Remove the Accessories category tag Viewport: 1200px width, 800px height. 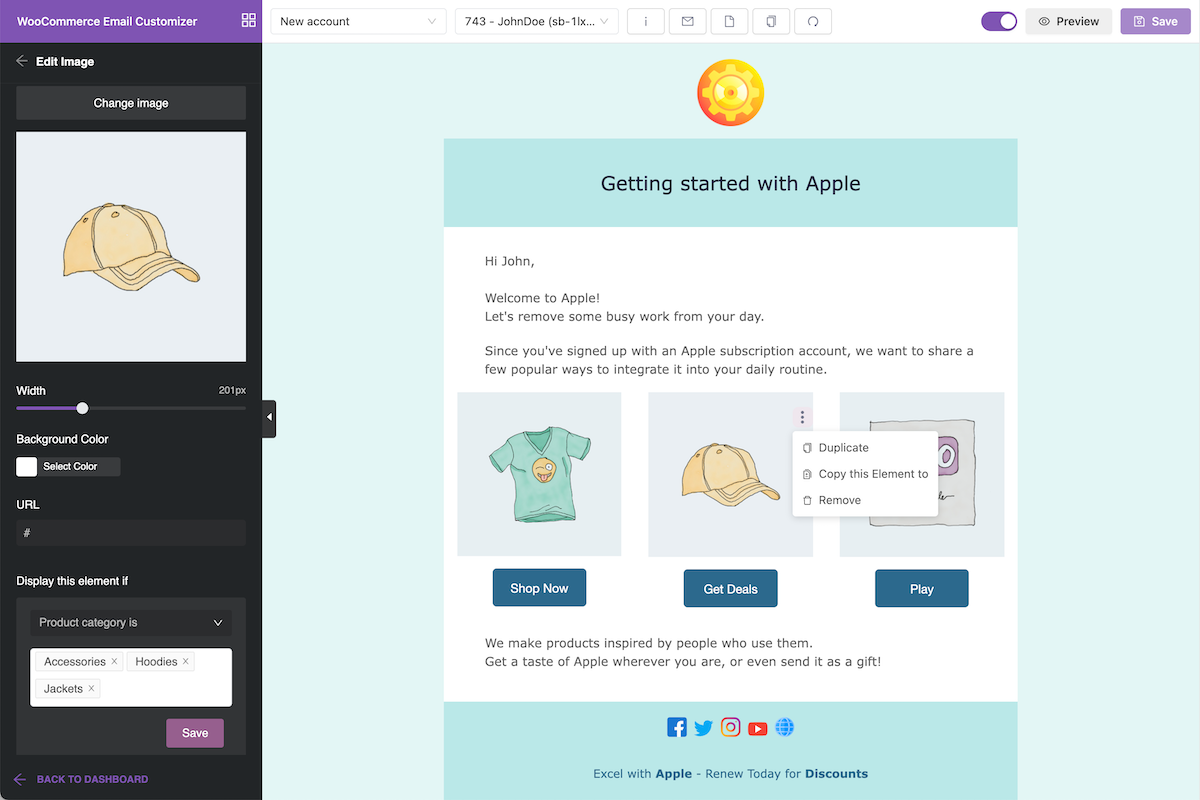point(114,662)
